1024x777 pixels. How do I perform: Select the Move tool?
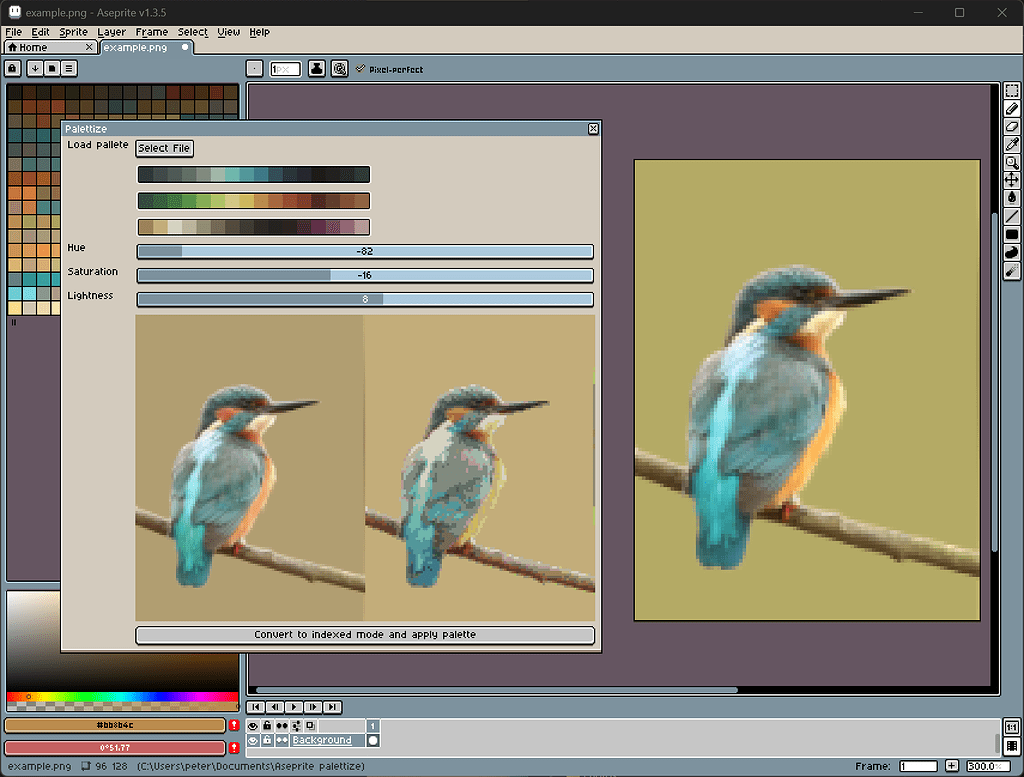1011,180
